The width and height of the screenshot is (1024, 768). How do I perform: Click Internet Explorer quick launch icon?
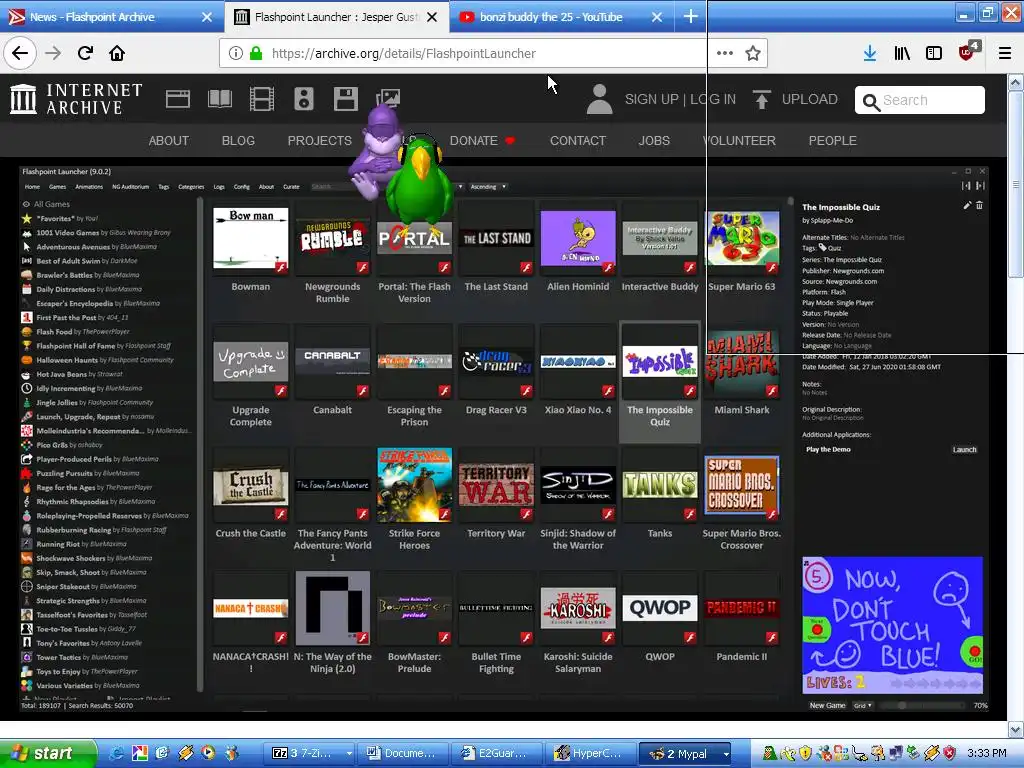pos(117,753)
